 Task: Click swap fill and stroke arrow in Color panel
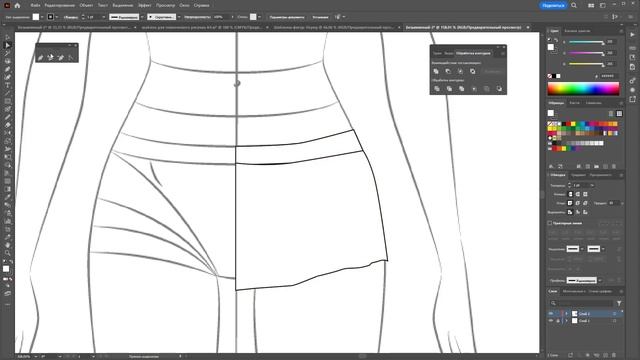[556, 40]
